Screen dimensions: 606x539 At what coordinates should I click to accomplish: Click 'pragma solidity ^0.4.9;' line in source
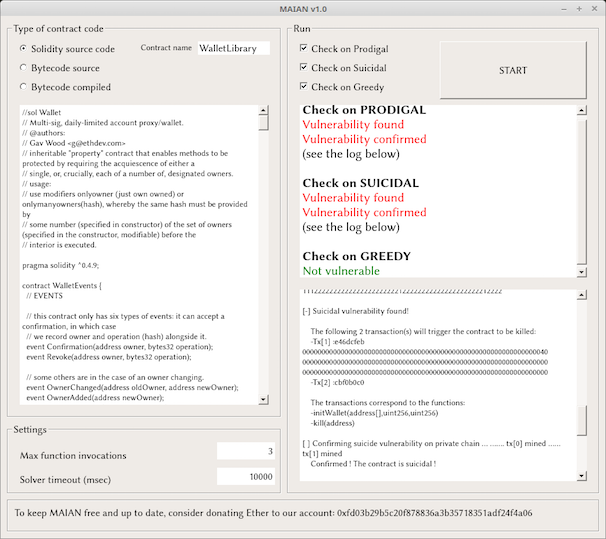(60, 265)
